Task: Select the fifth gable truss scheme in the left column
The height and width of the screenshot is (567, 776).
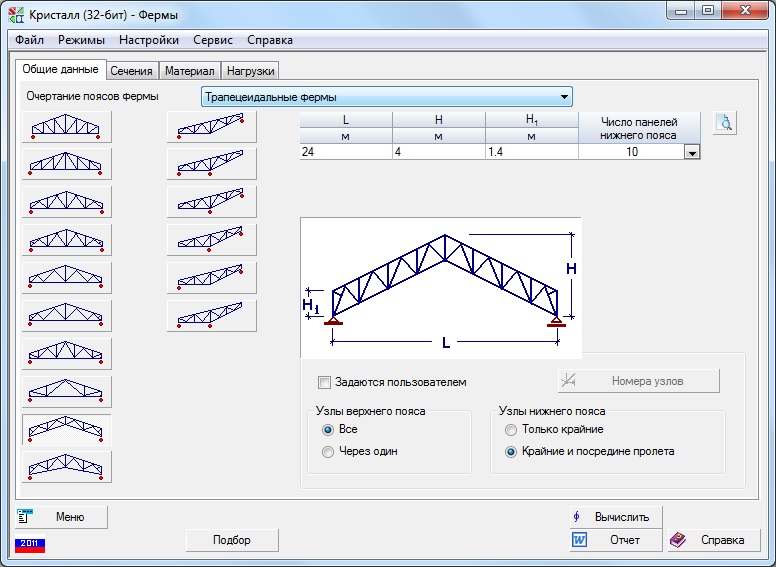Action: point(67,278)
